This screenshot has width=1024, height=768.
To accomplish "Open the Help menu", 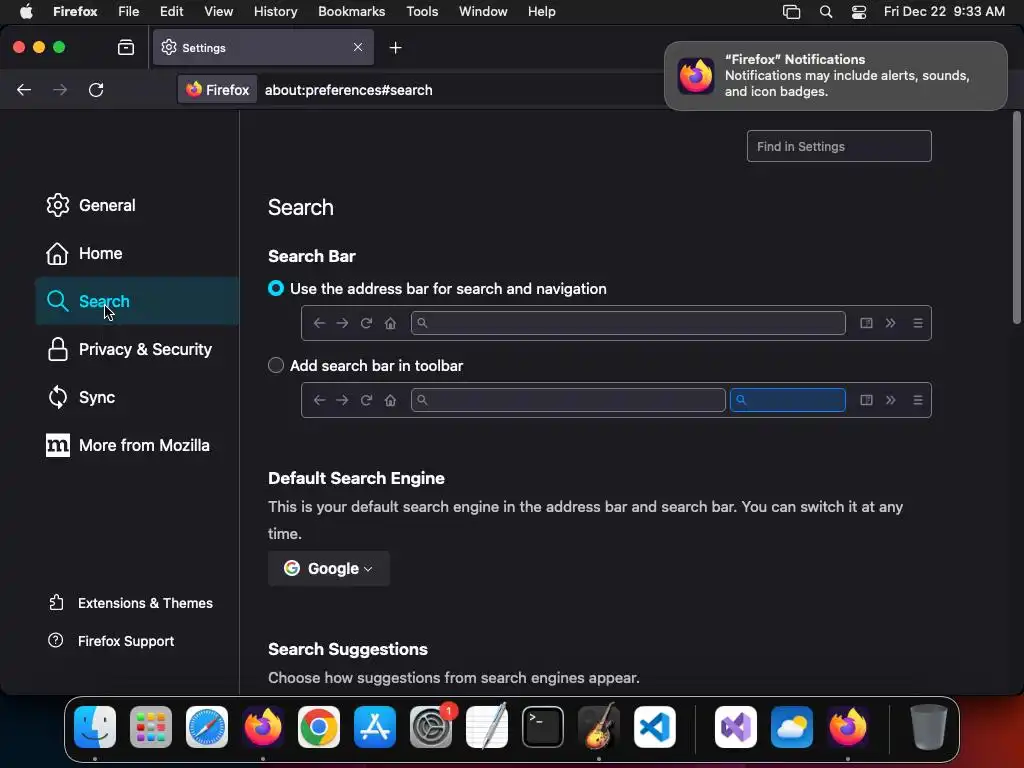I will 541,11.
